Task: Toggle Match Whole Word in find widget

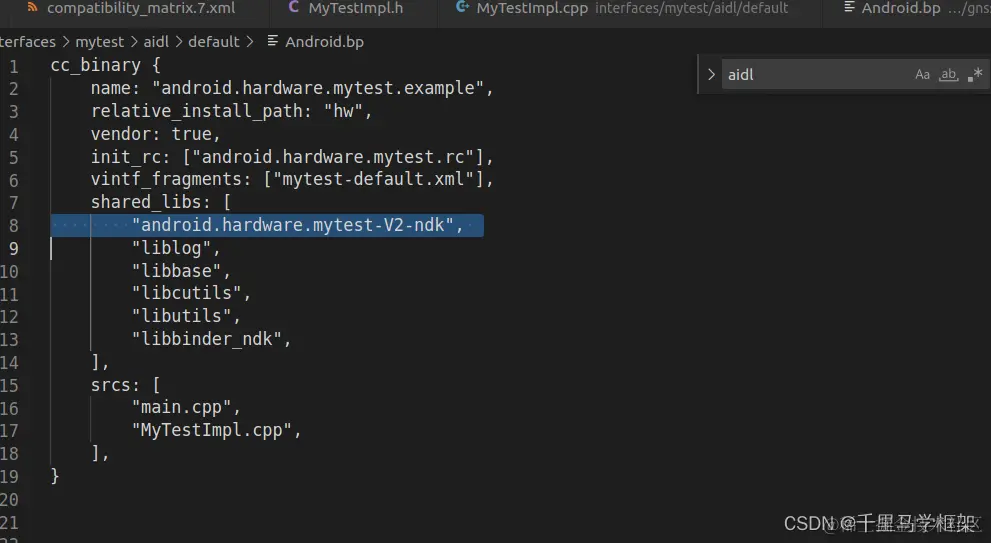Action: (948, 75)
